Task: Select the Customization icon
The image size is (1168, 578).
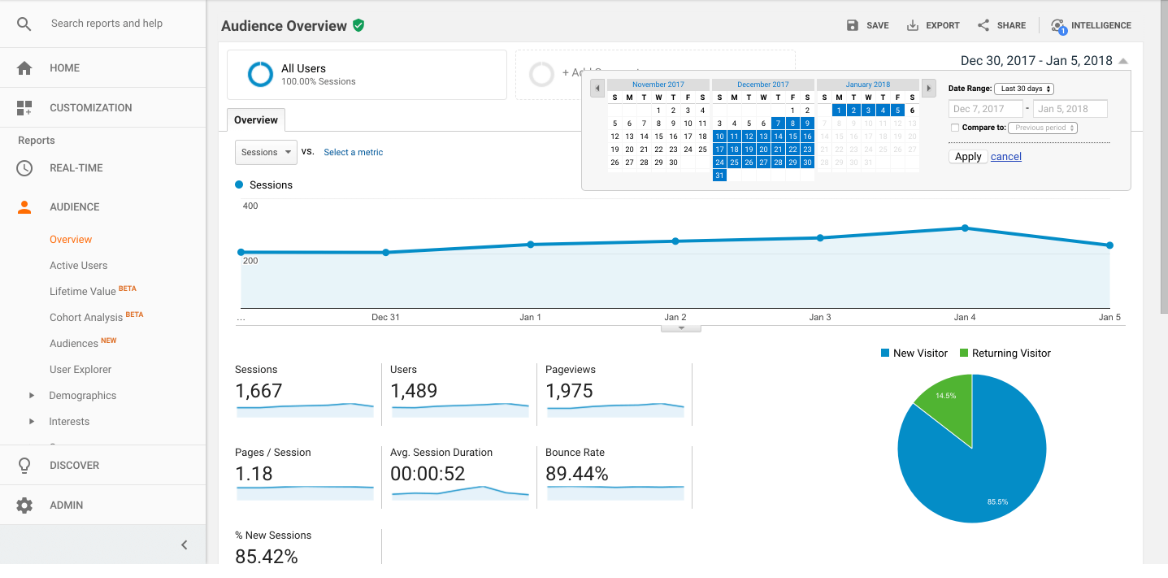Action: (22, 107)
